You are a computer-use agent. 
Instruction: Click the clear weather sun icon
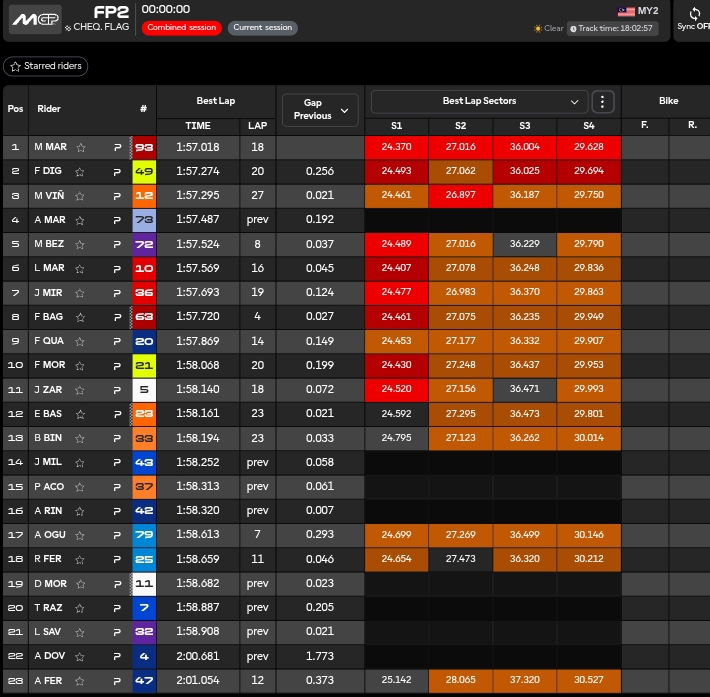tap(538, 29)
